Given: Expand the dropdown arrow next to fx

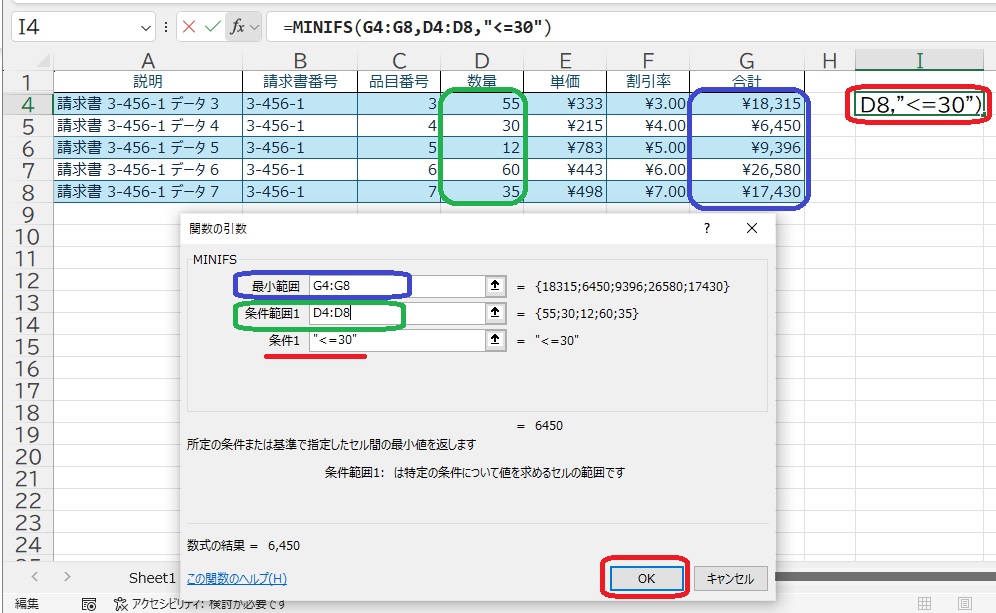Looking at the screenshot, I should [254, 28].
